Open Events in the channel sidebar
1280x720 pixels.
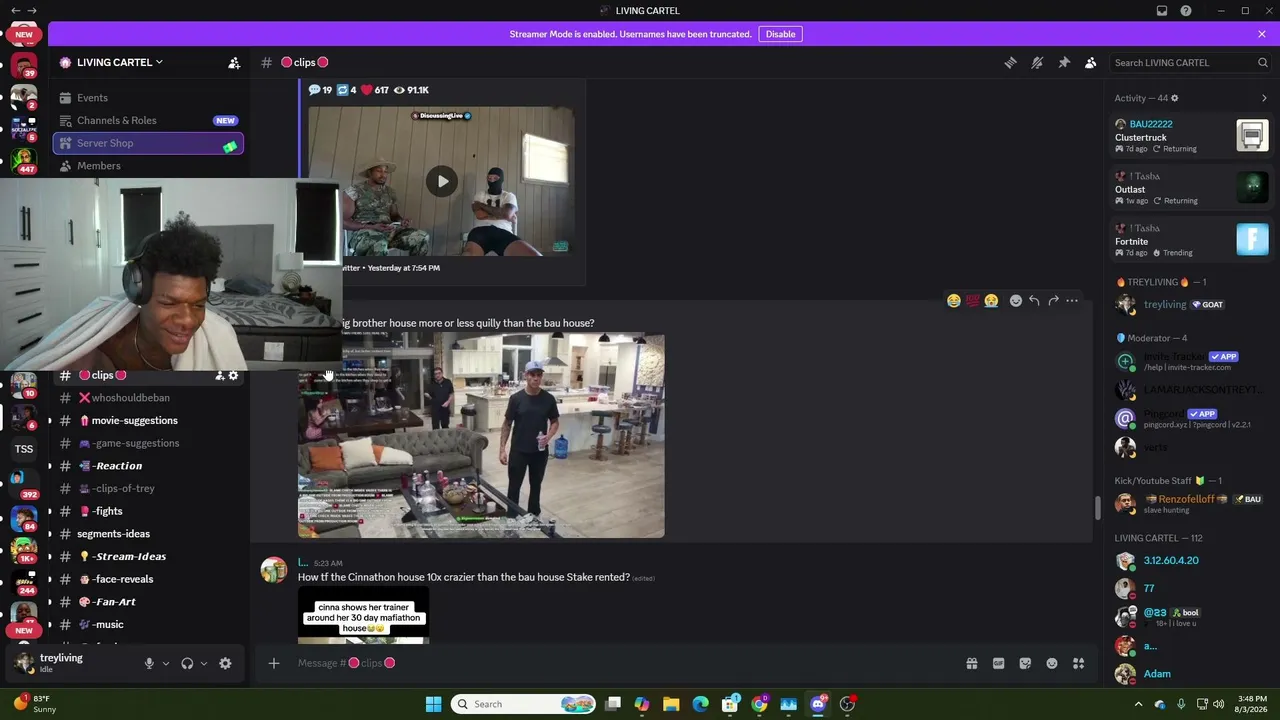pyautogui.click(x=148, y=98)
